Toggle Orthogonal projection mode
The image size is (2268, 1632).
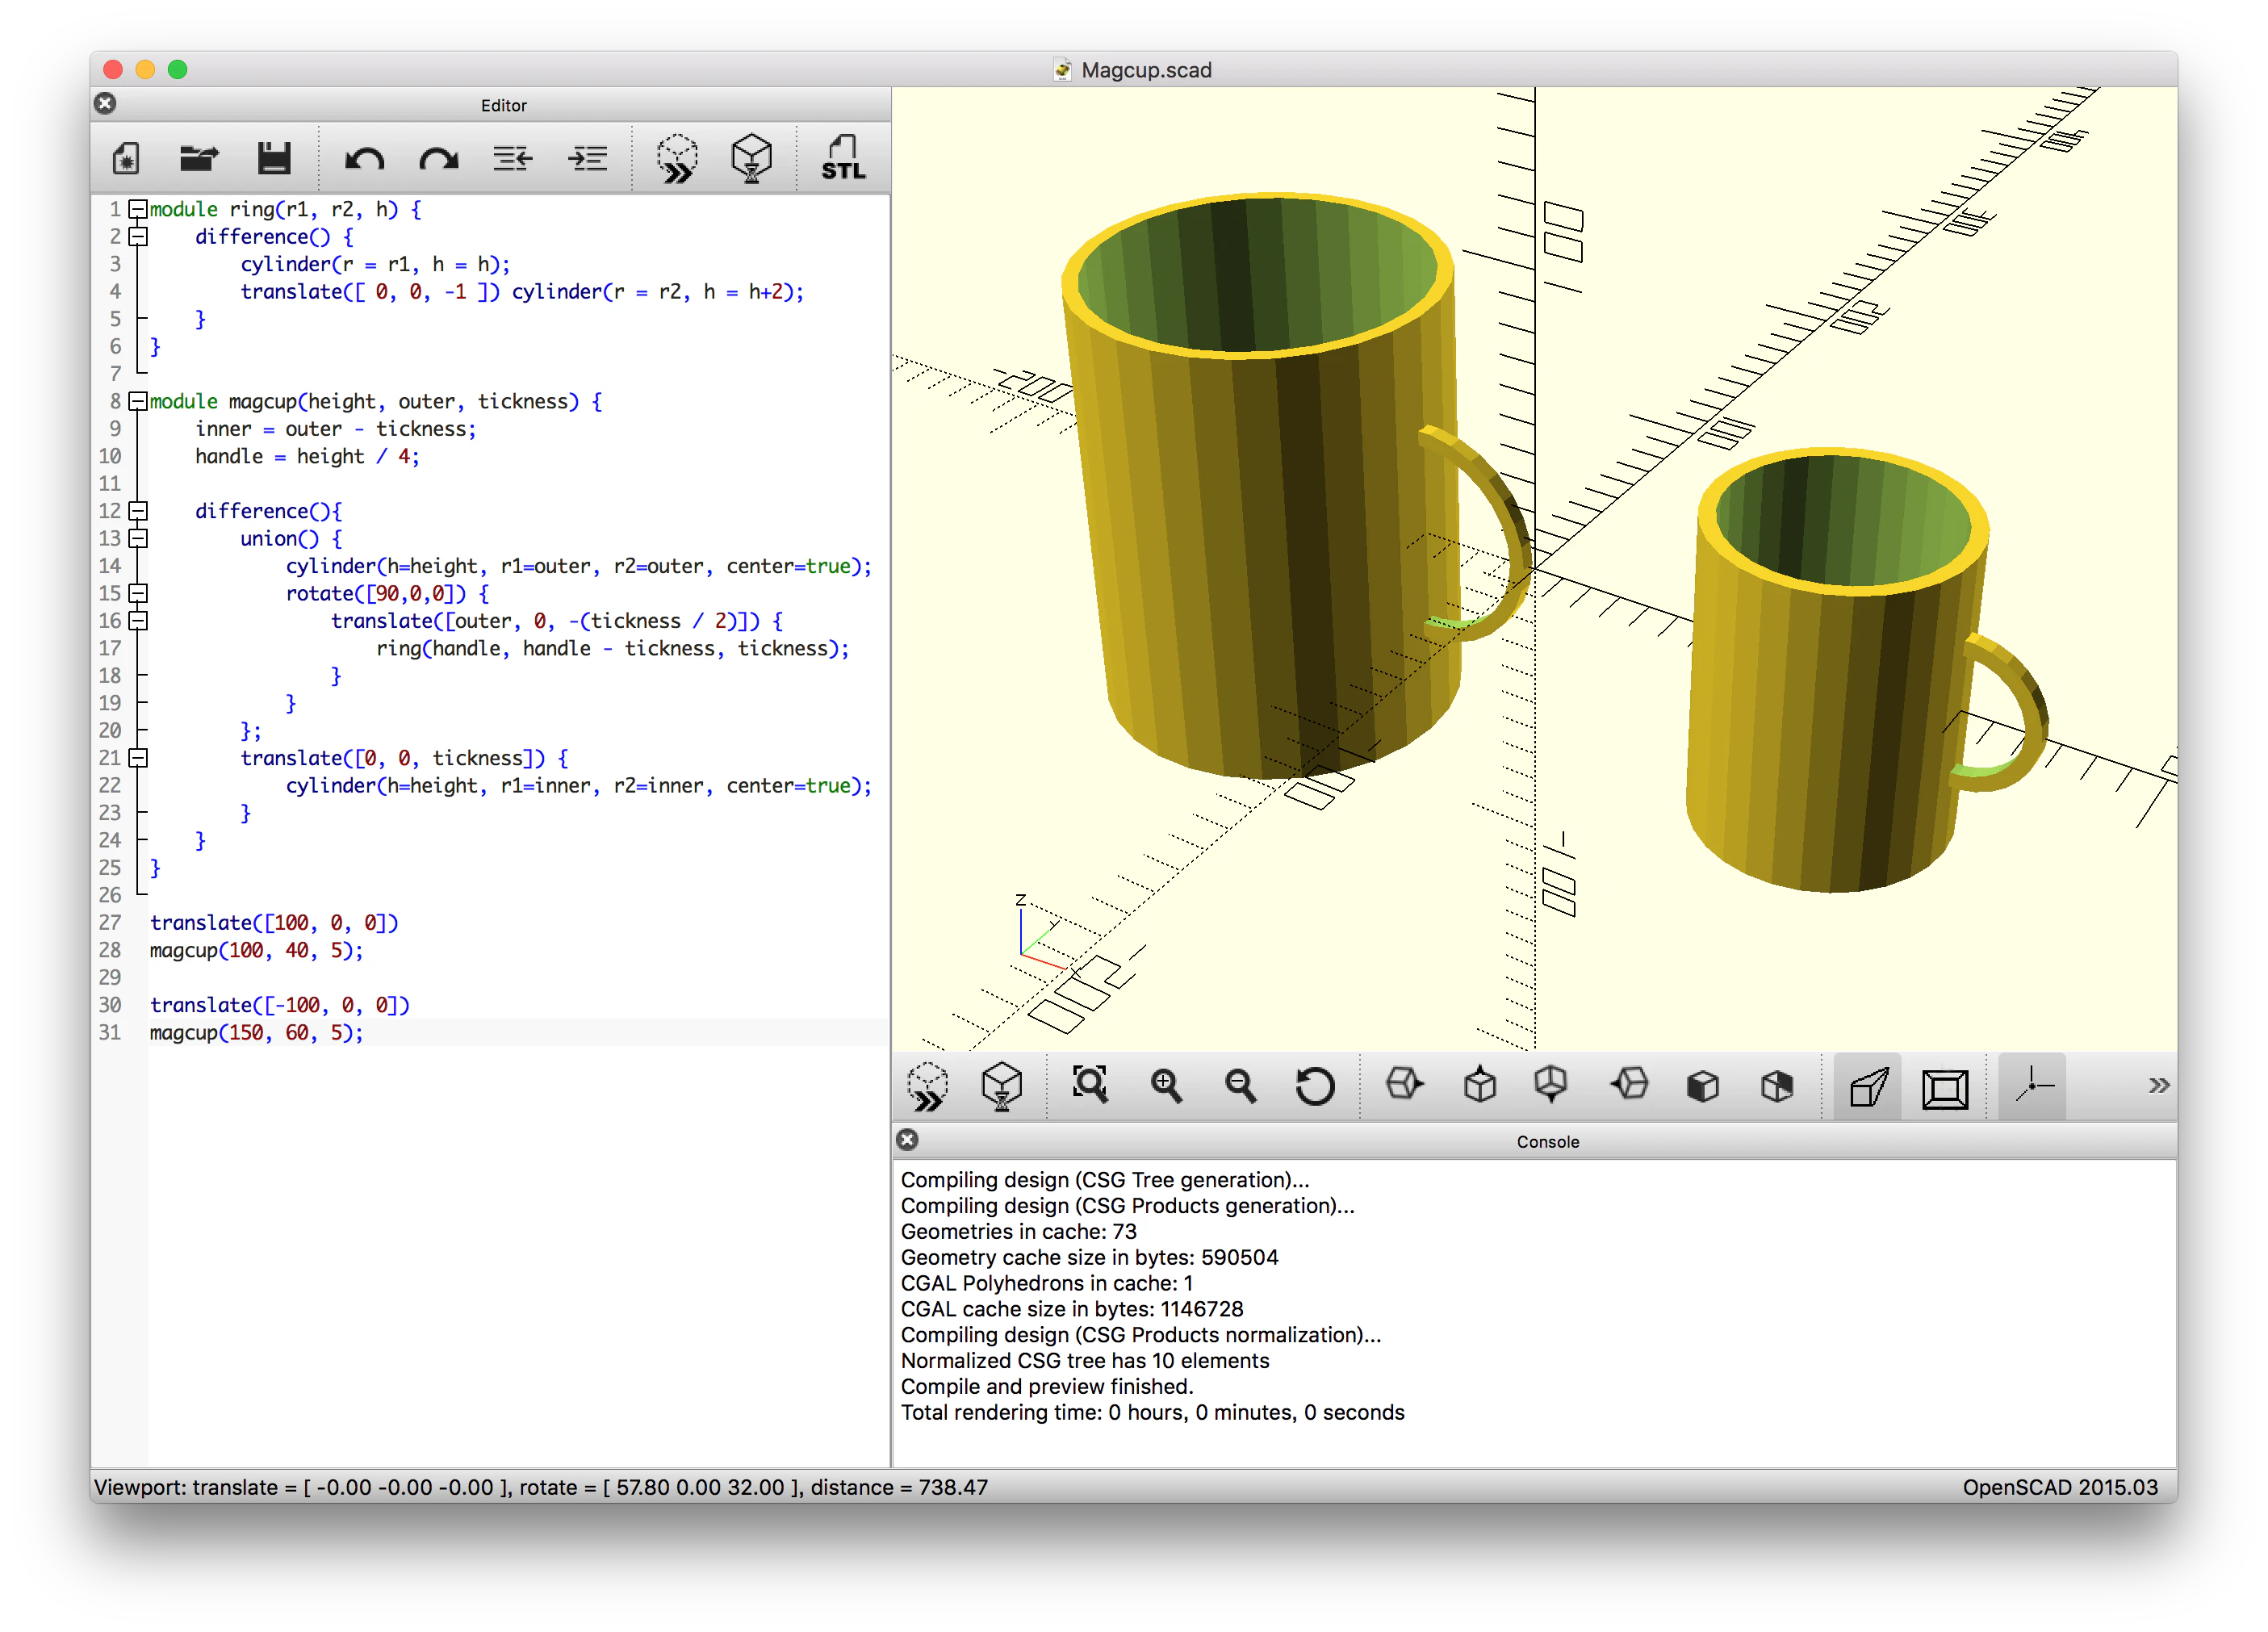point(1945,1088)
